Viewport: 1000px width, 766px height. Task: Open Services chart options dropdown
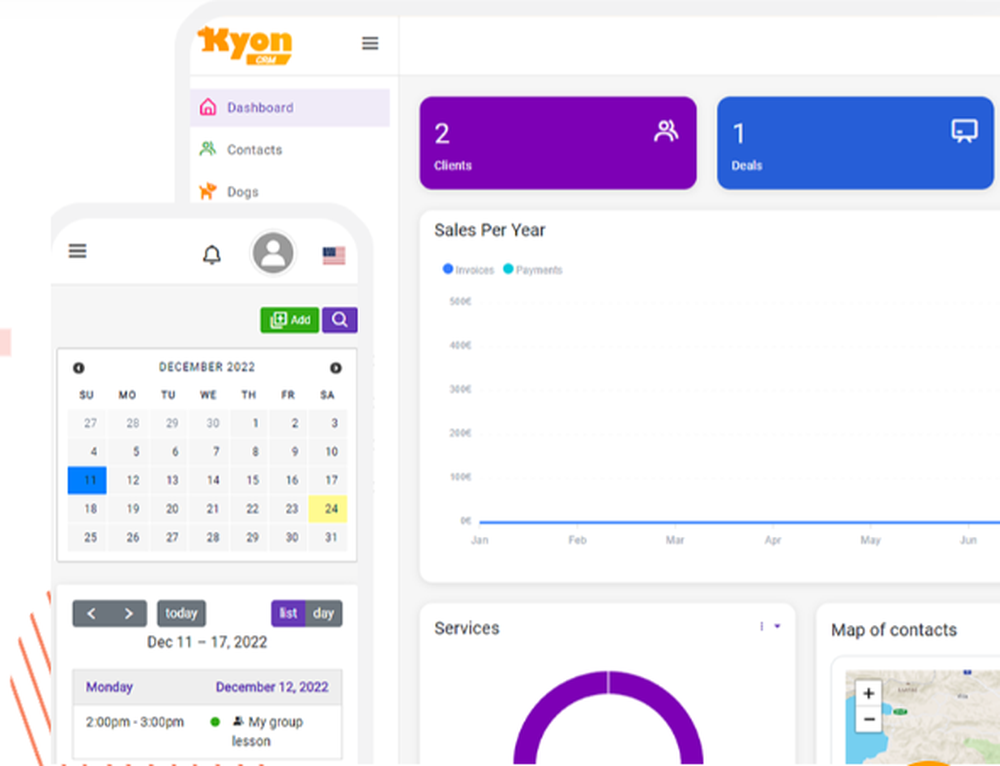[x=777, y=626]
